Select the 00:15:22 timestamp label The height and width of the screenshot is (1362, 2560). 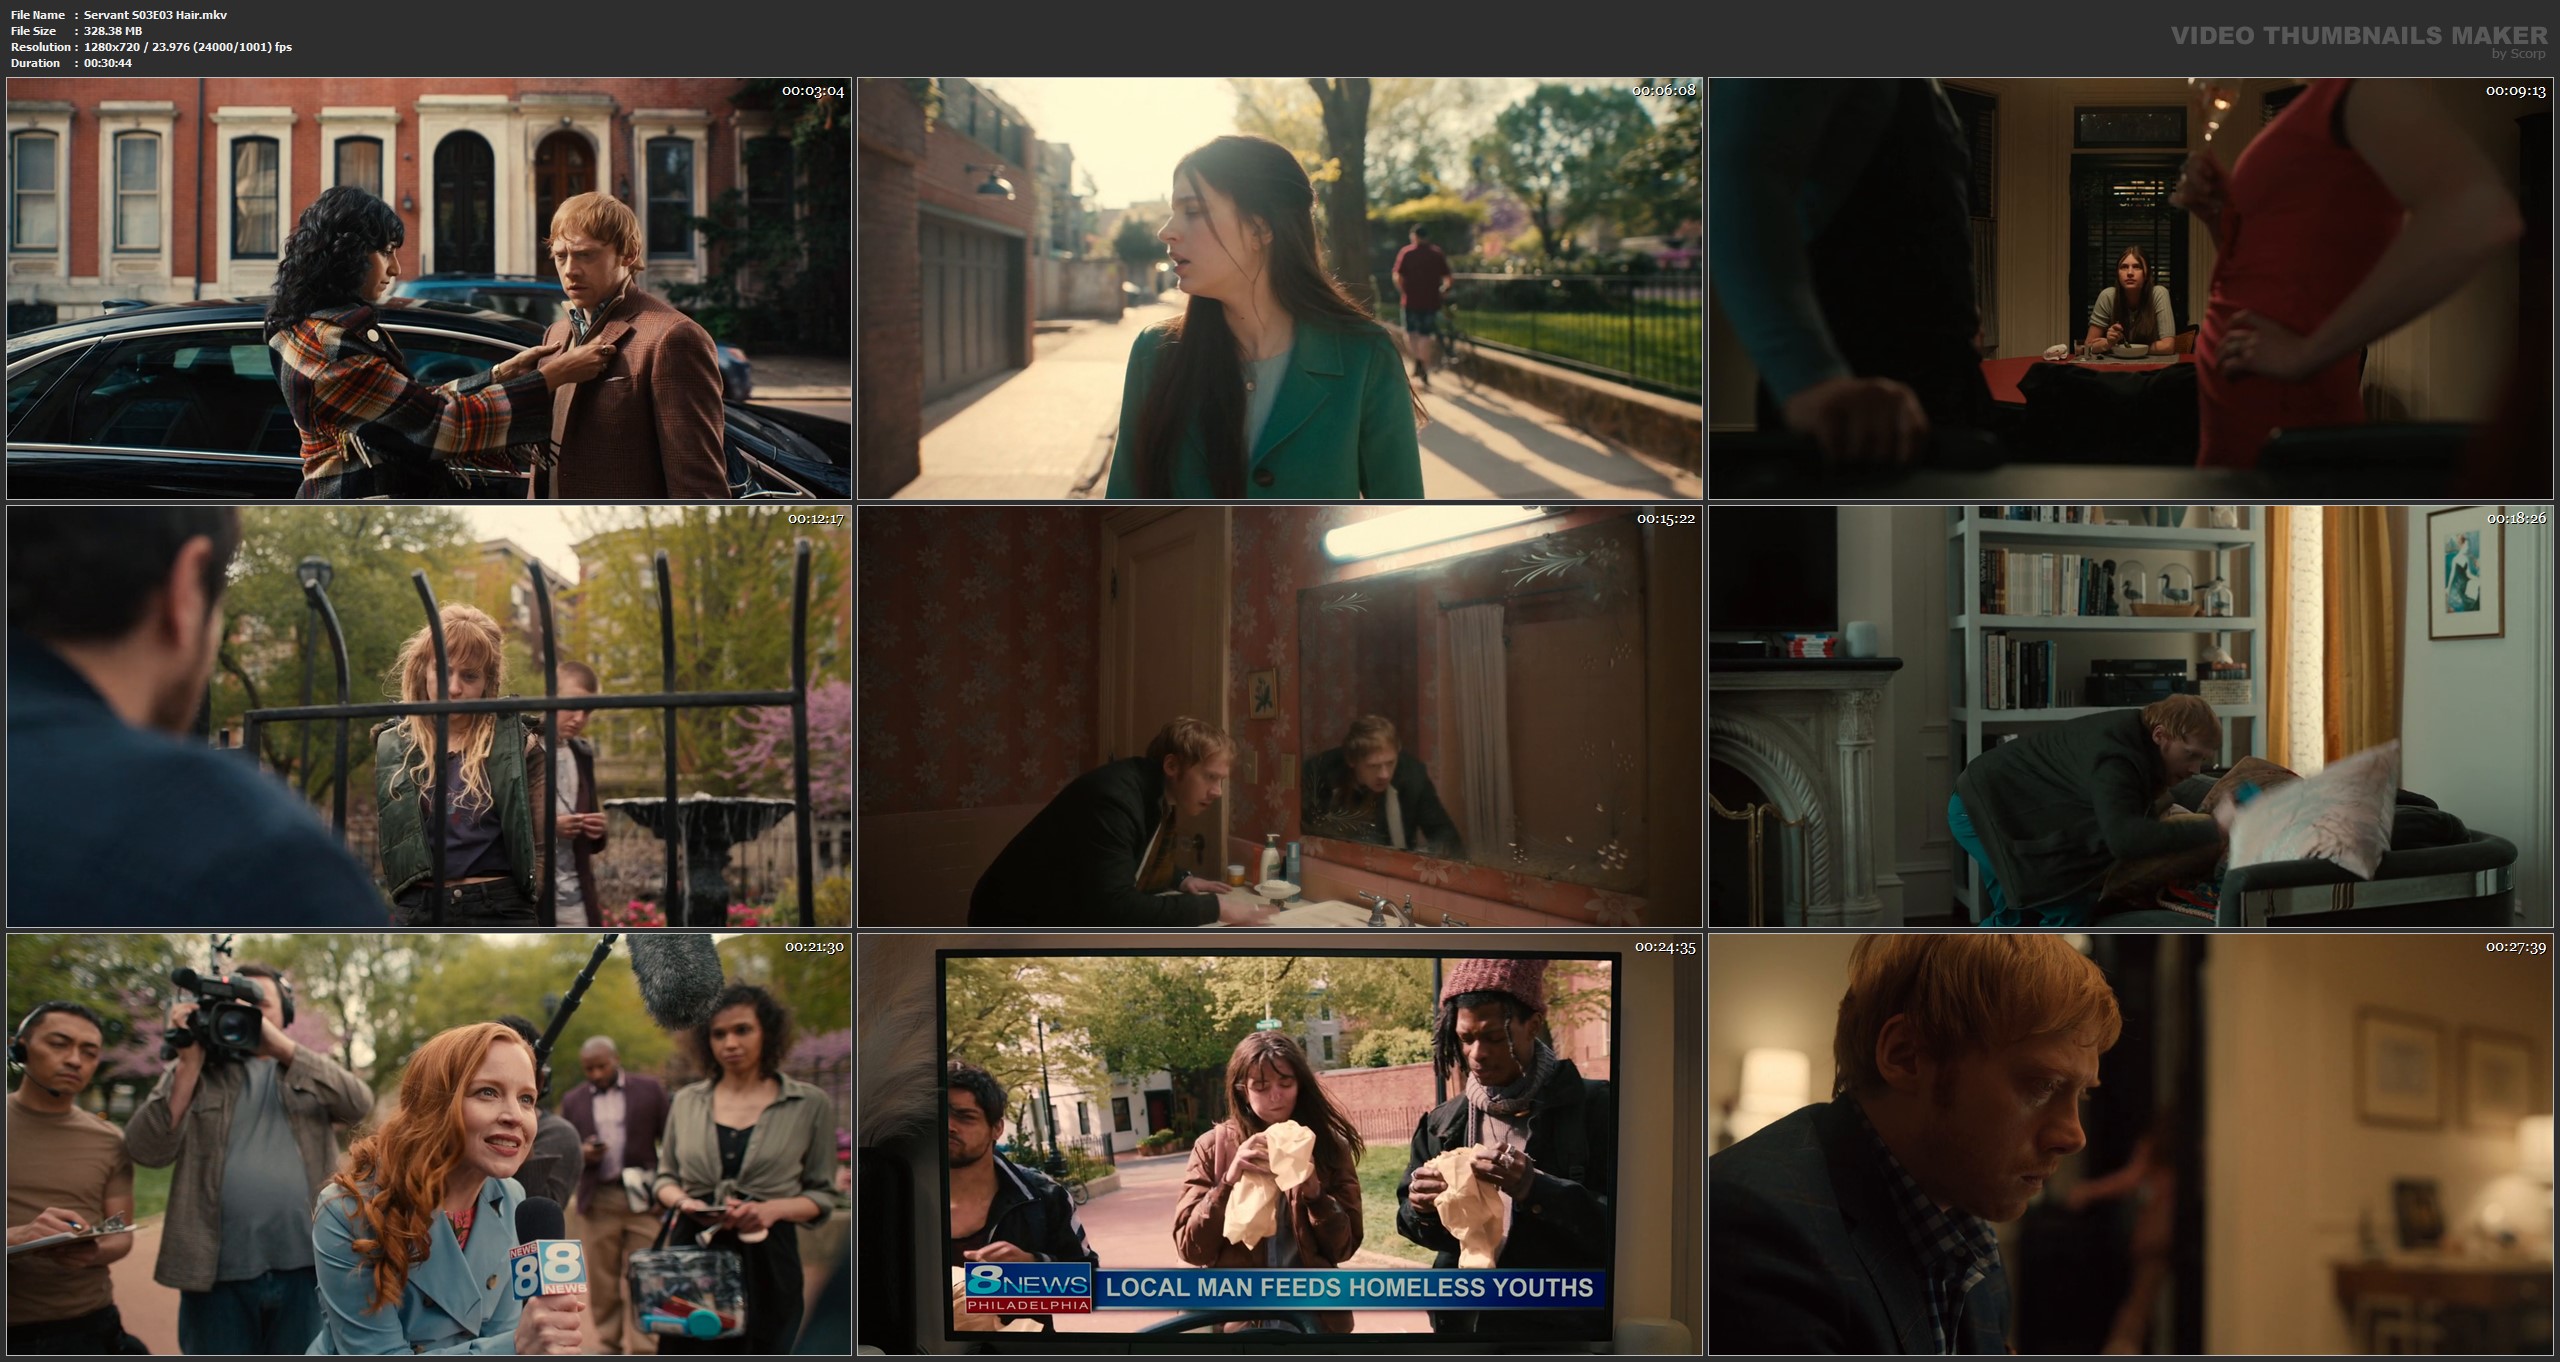coord(1666,519)
